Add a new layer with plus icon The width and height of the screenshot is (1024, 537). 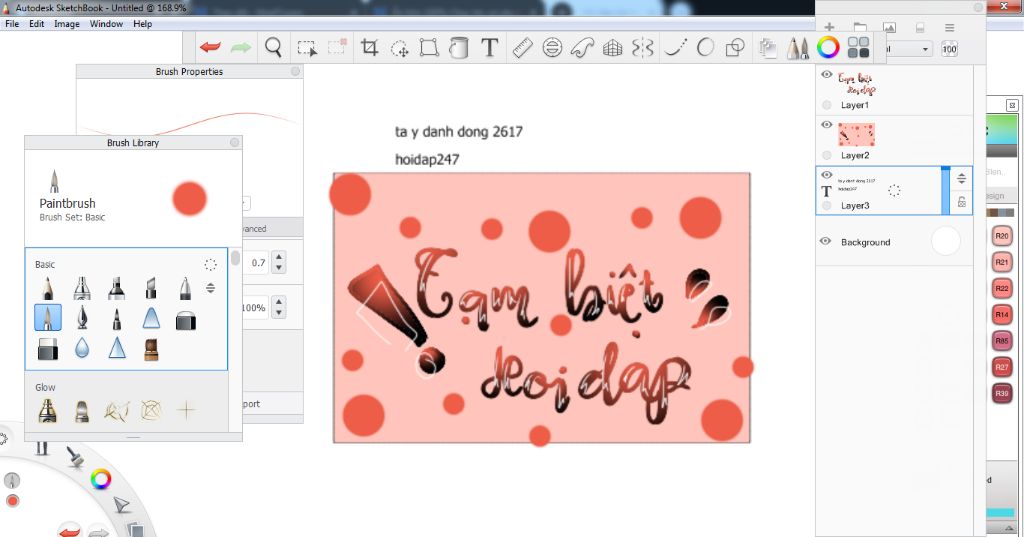[x=829, y=27]
